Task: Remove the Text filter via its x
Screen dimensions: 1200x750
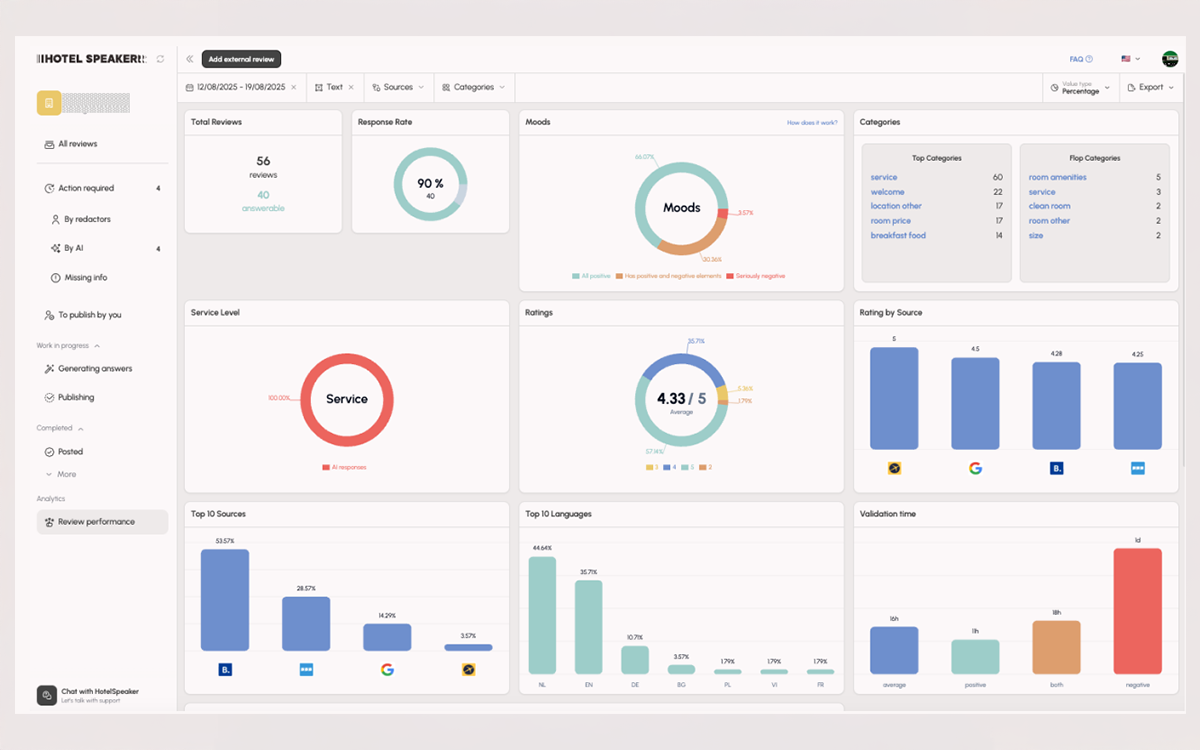Action: pyautogui.click(x=351, y=87)
